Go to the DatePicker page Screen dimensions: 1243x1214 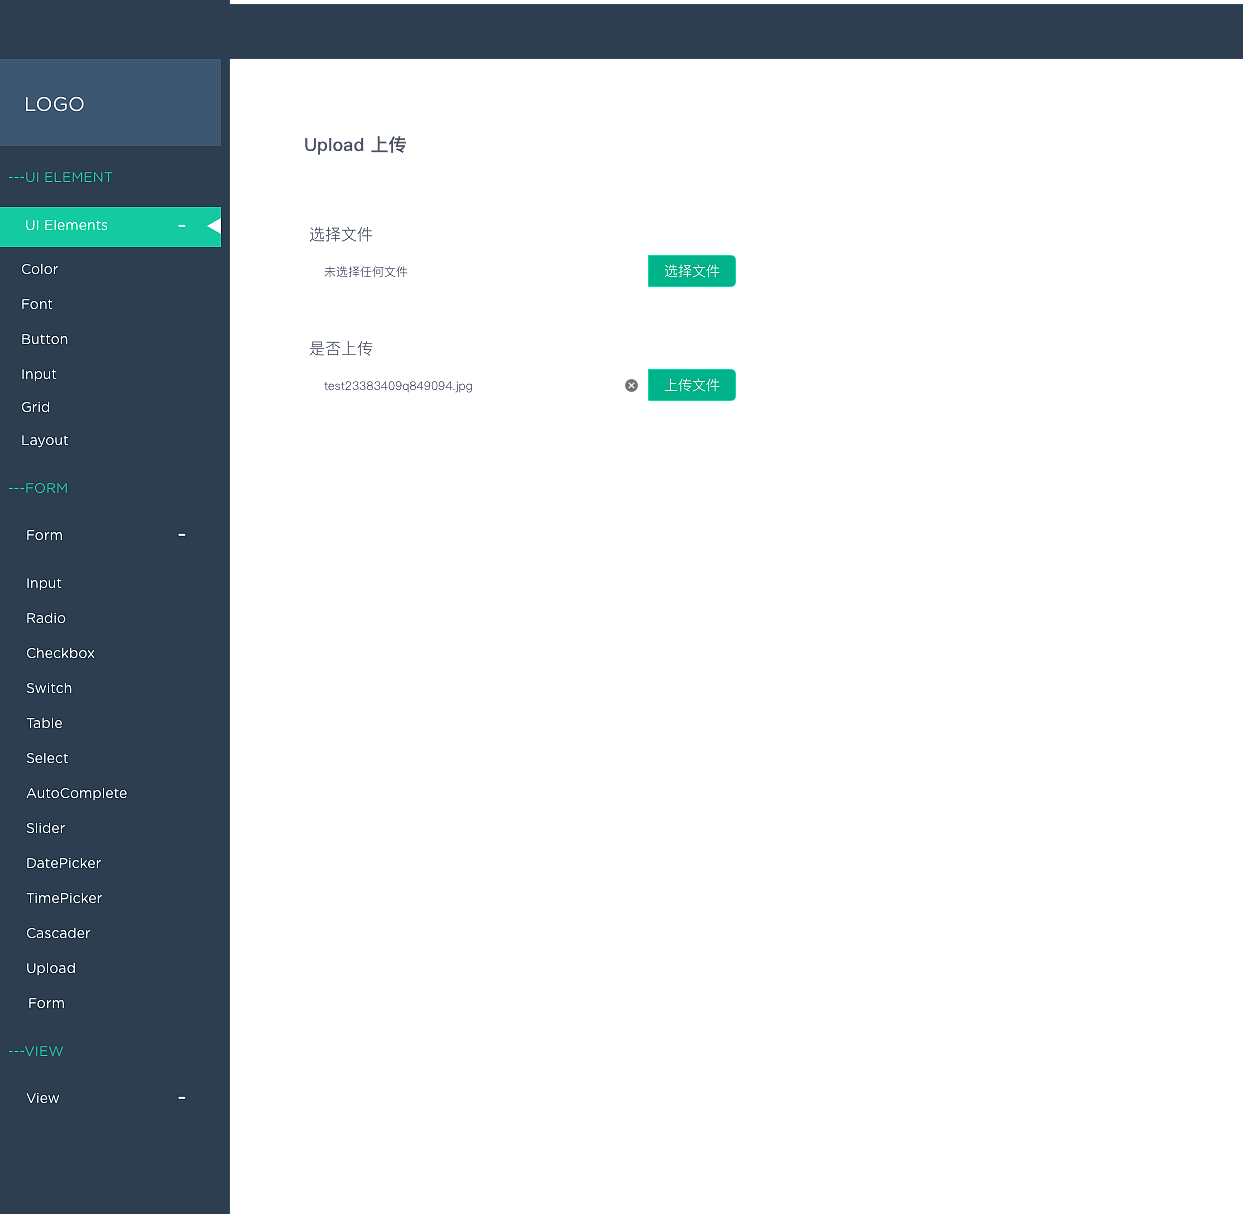click(x=64, y=863)
